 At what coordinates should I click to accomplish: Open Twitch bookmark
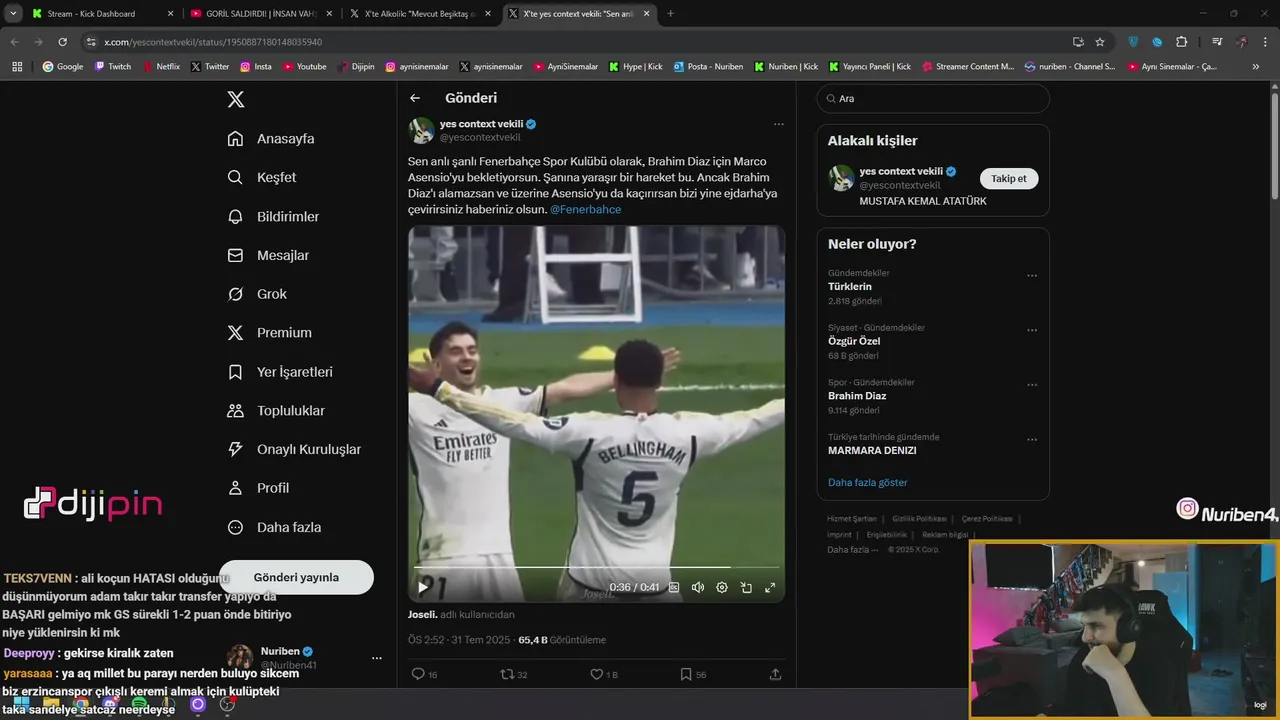[113, 66]
